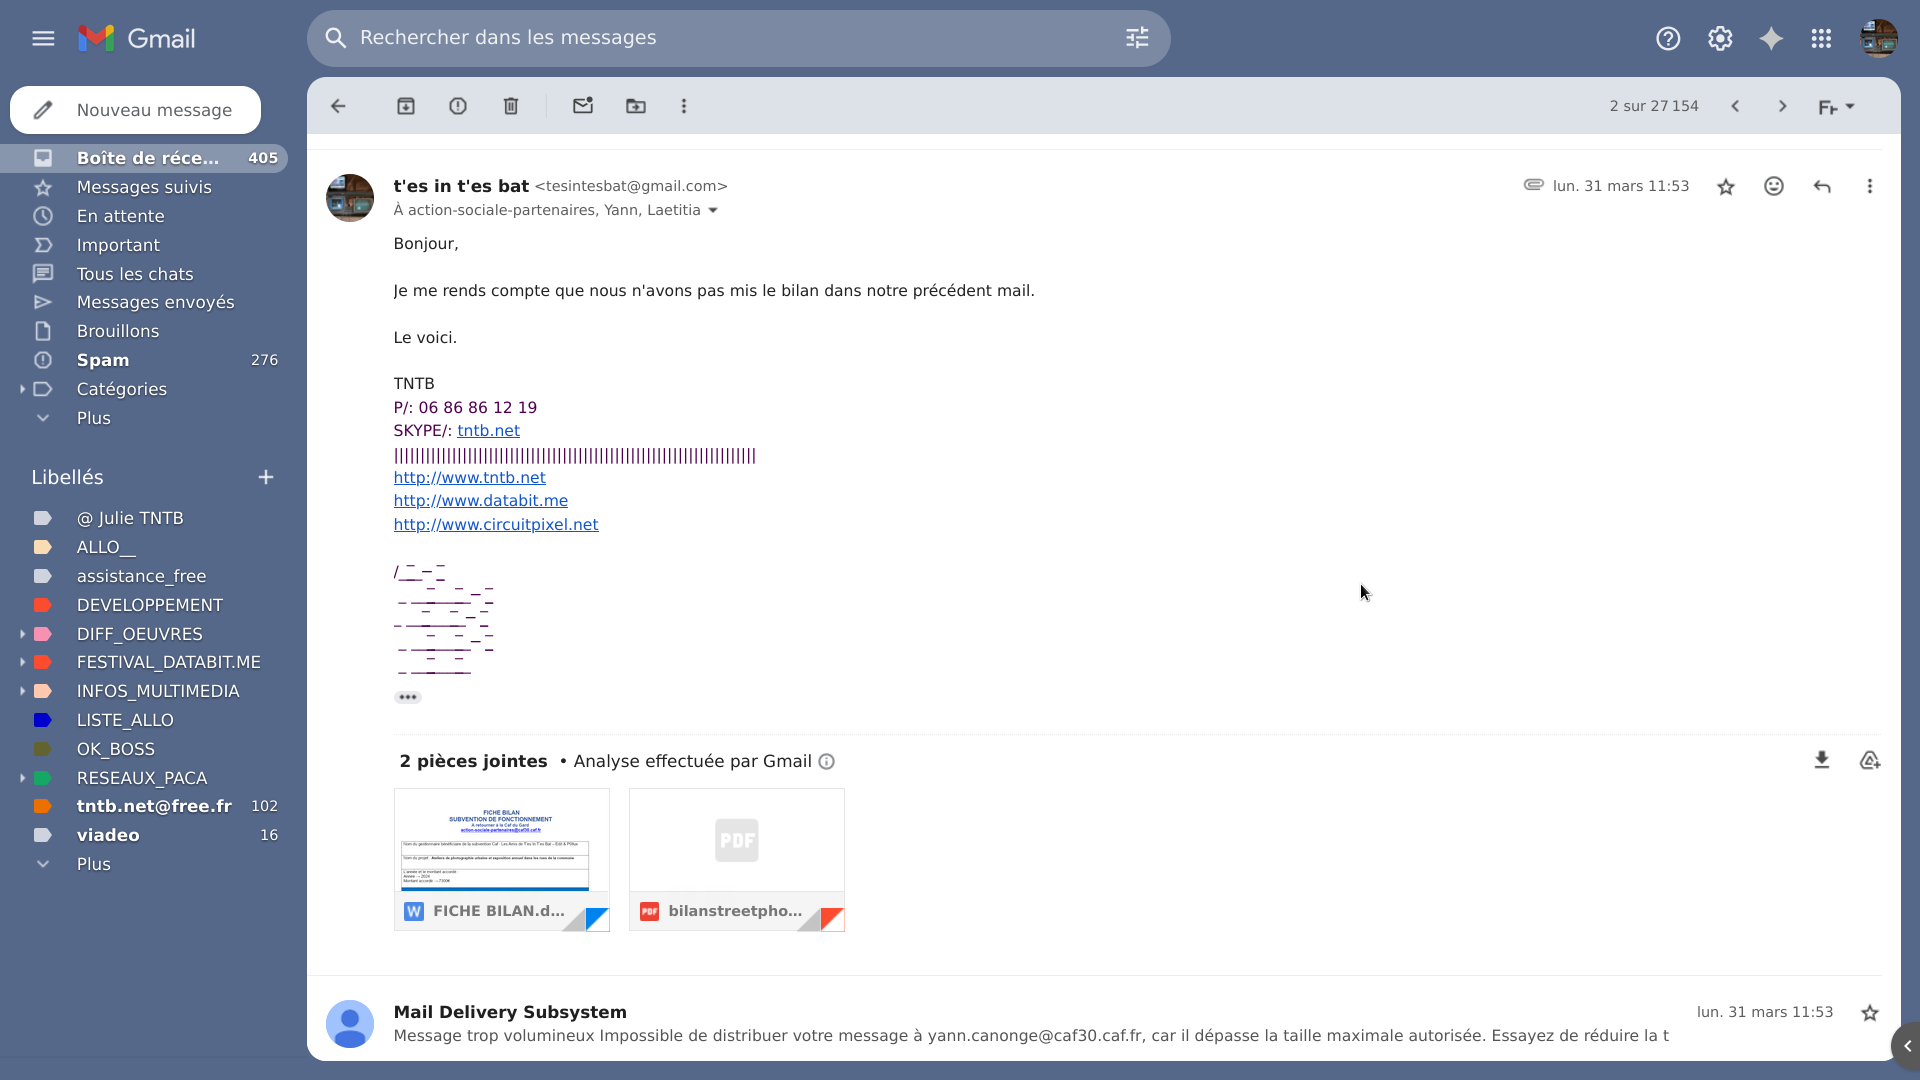Star the Mail Delivery Subsystem message
The height and width of the screenshot is (1080, 1920).
[x=1870, y=1013]
